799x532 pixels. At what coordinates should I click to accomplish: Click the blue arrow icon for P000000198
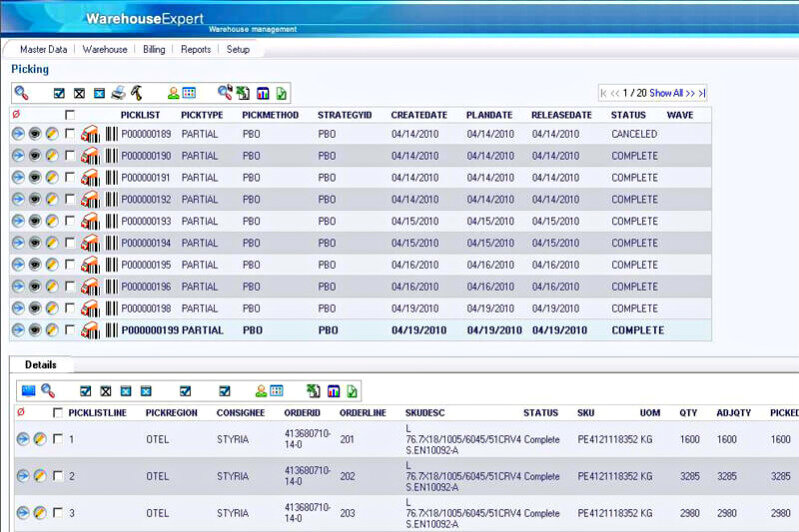click(18, 308)
